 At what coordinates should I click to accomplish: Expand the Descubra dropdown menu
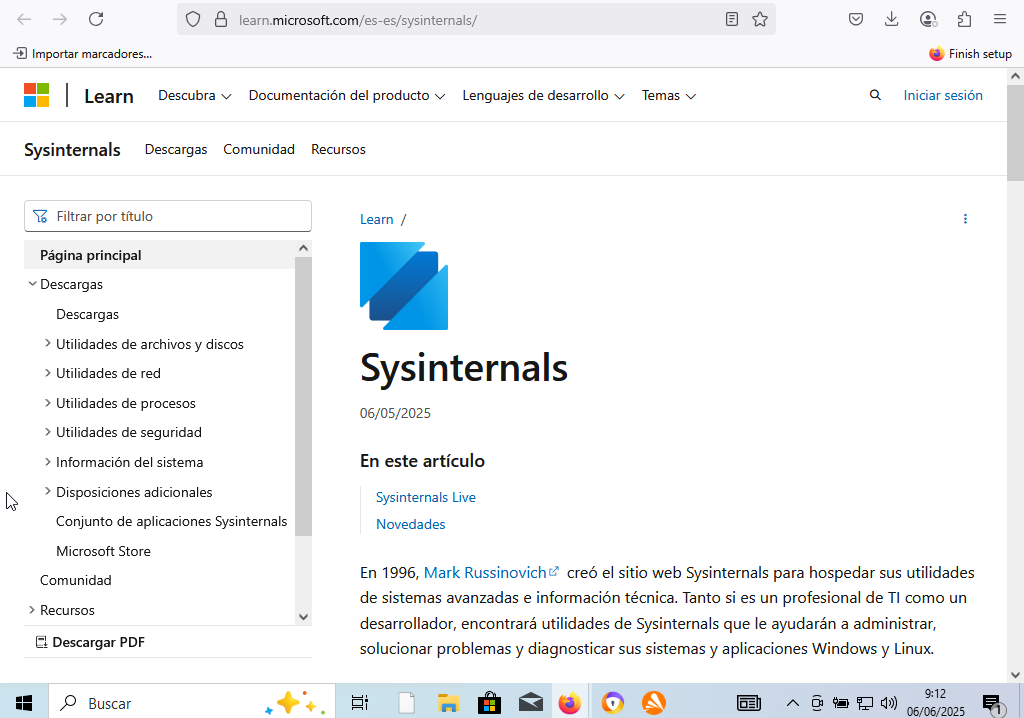click(x=195, y=95)
